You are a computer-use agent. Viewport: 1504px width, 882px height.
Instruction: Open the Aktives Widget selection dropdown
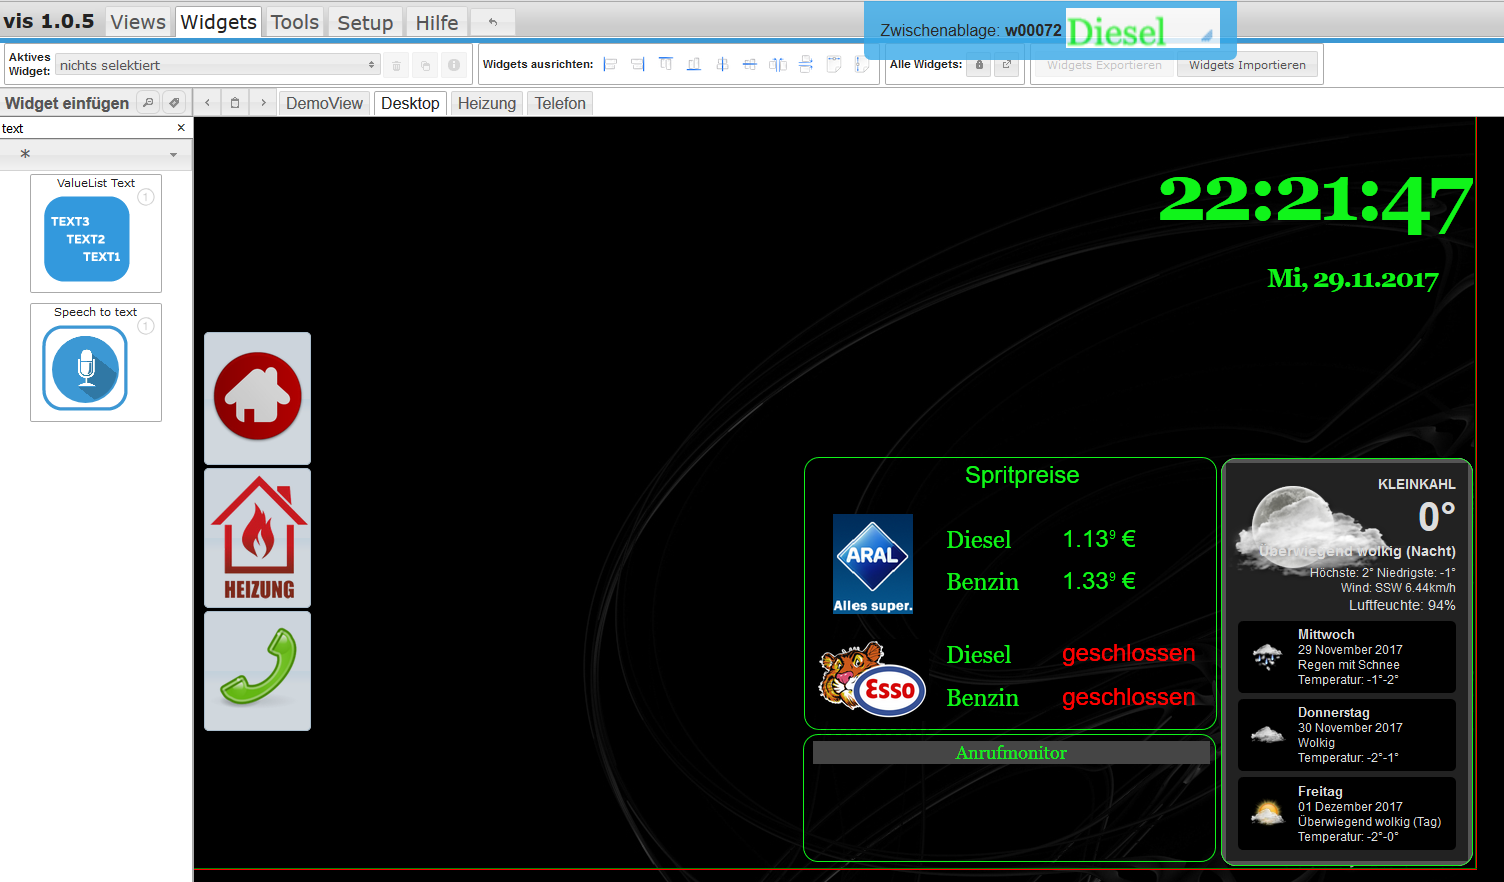[217, 65]
